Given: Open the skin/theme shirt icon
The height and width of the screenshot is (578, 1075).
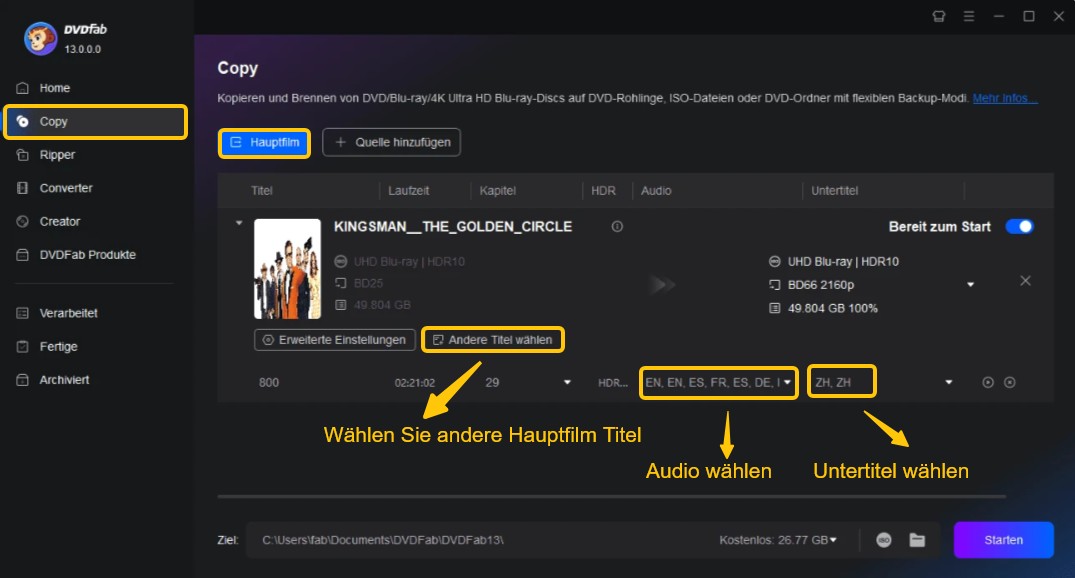Looking at the screenshot, I should [939, 16].
